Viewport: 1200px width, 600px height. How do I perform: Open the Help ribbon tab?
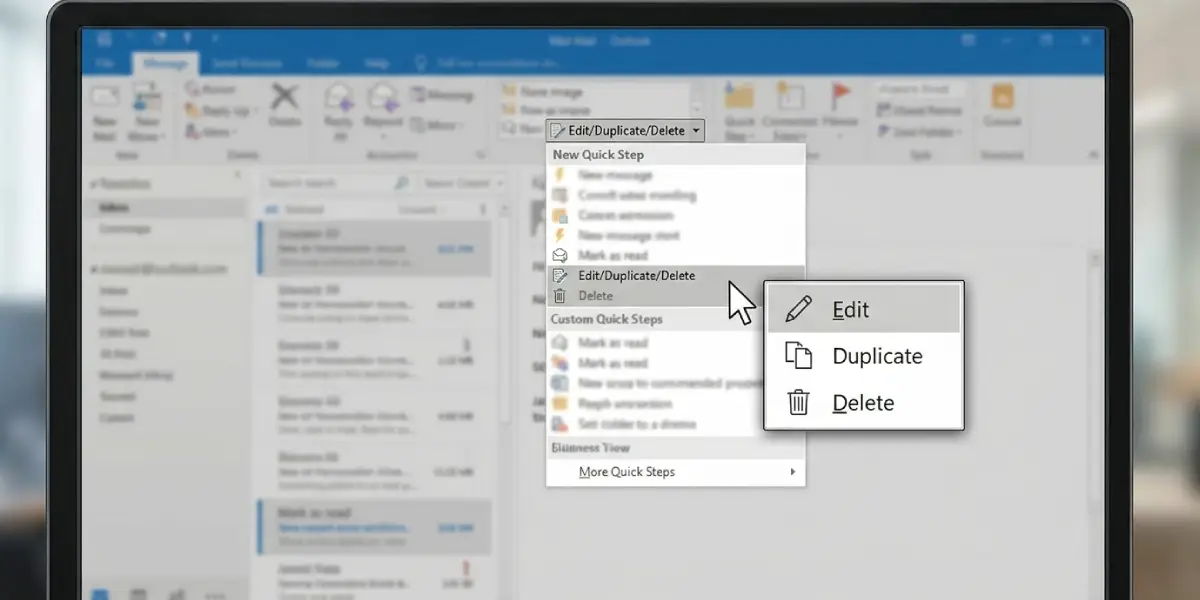pos(377,63)
